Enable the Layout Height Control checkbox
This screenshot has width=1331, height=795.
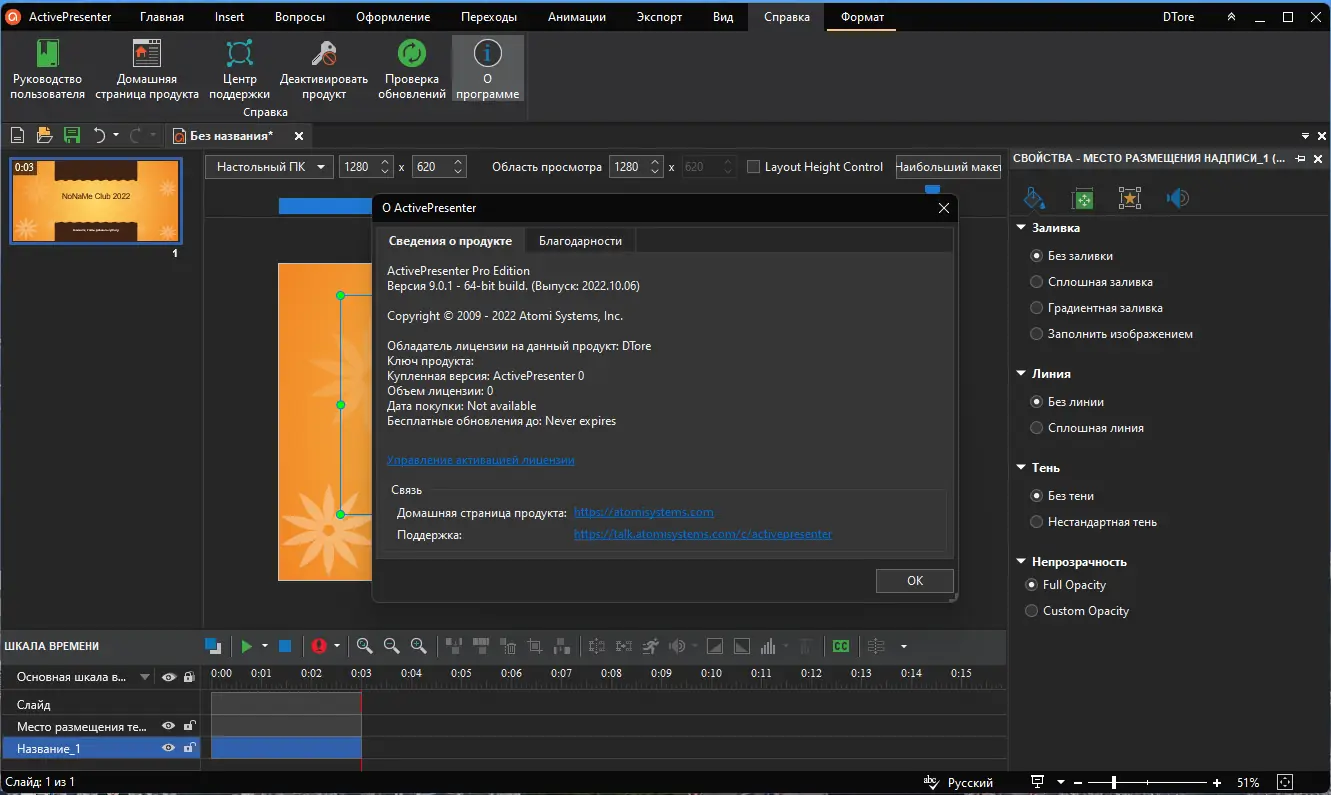pos(754,167)
